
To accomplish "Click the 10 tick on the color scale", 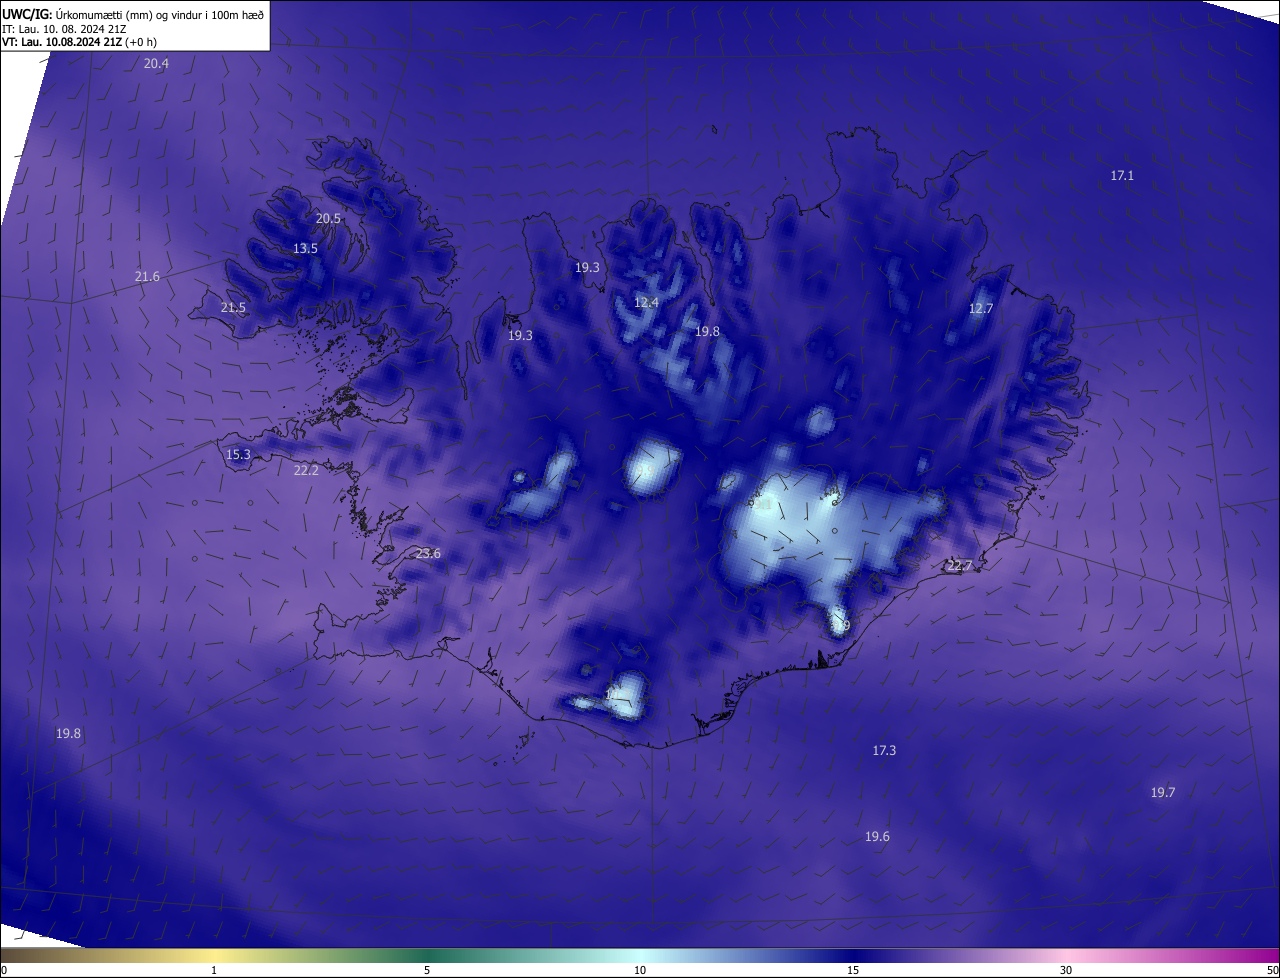I will click(640, 970).
